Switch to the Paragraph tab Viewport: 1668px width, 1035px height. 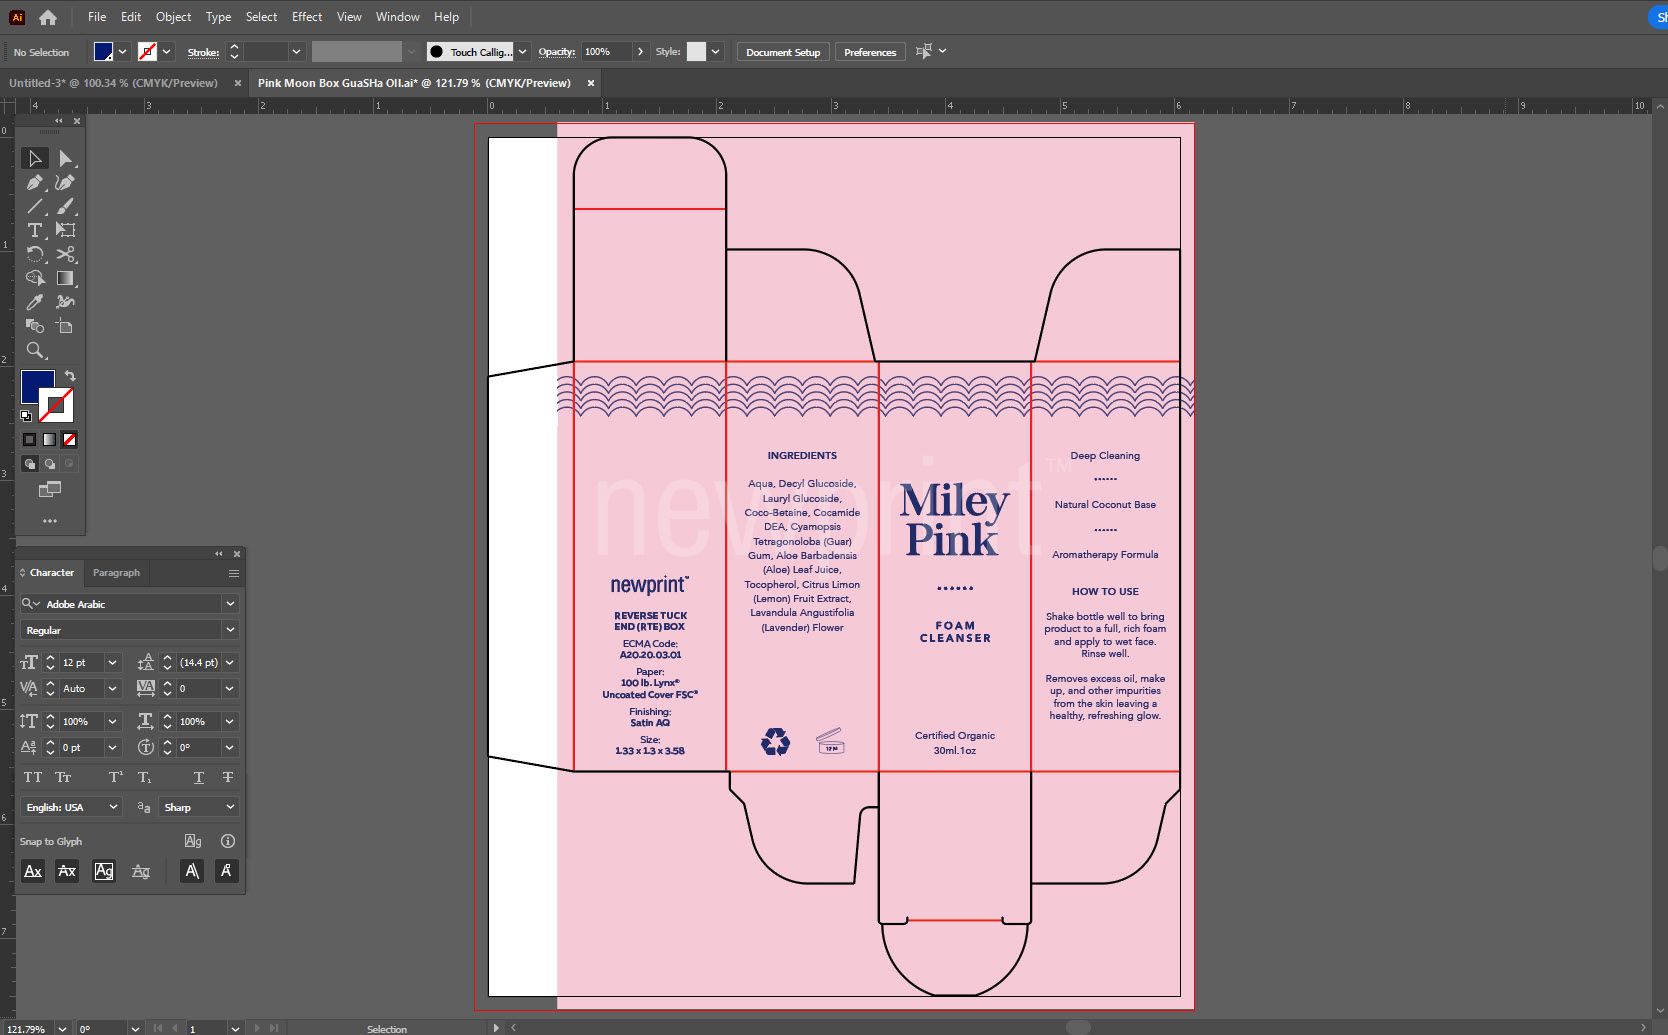[116, 572]
